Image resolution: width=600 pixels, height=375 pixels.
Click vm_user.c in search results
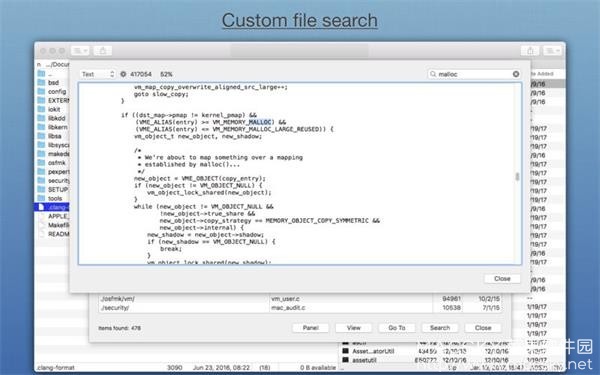click(285, 298)
